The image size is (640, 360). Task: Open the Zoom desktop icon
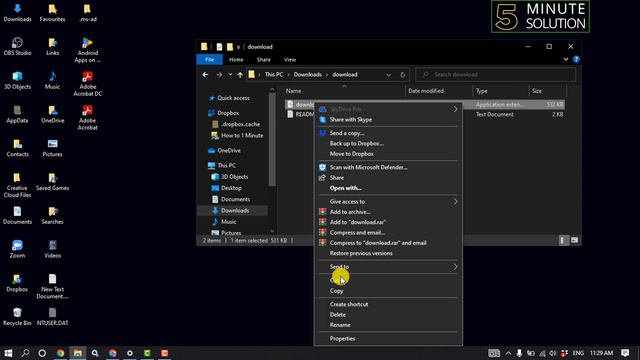click(x=17, y=249)
